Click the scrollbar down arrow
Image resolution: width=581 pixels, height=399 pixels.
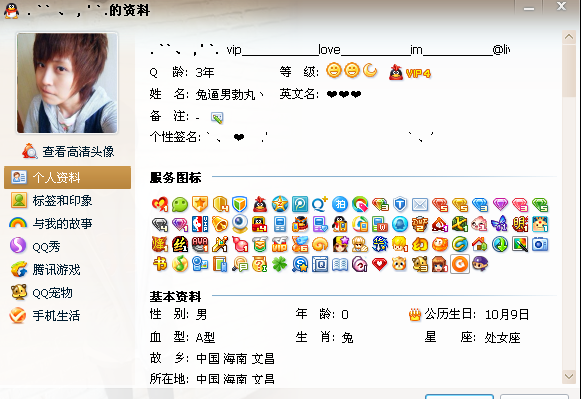(569, 376)
